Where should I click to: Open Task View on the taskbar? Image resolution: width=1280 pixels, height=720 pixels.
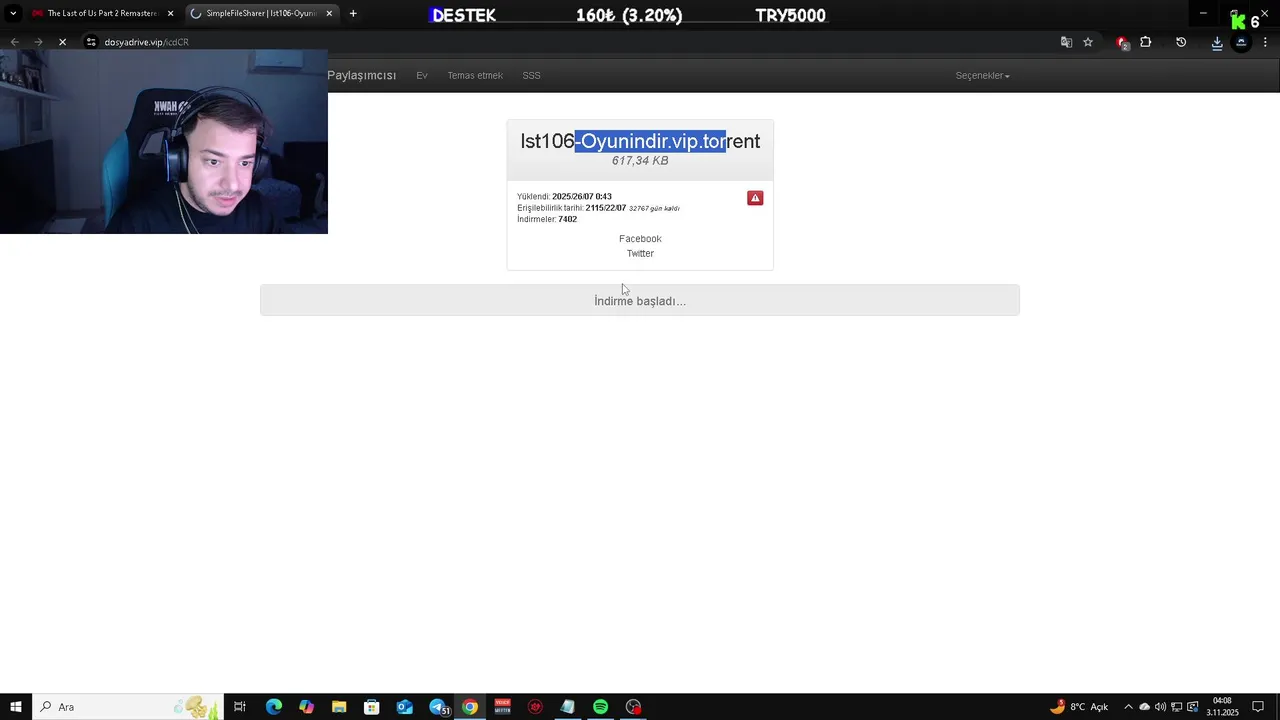pos(240,707)
